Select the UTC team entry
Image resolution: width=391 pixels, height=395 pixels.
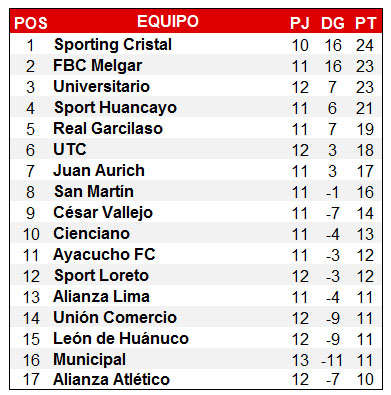[70, 150]
